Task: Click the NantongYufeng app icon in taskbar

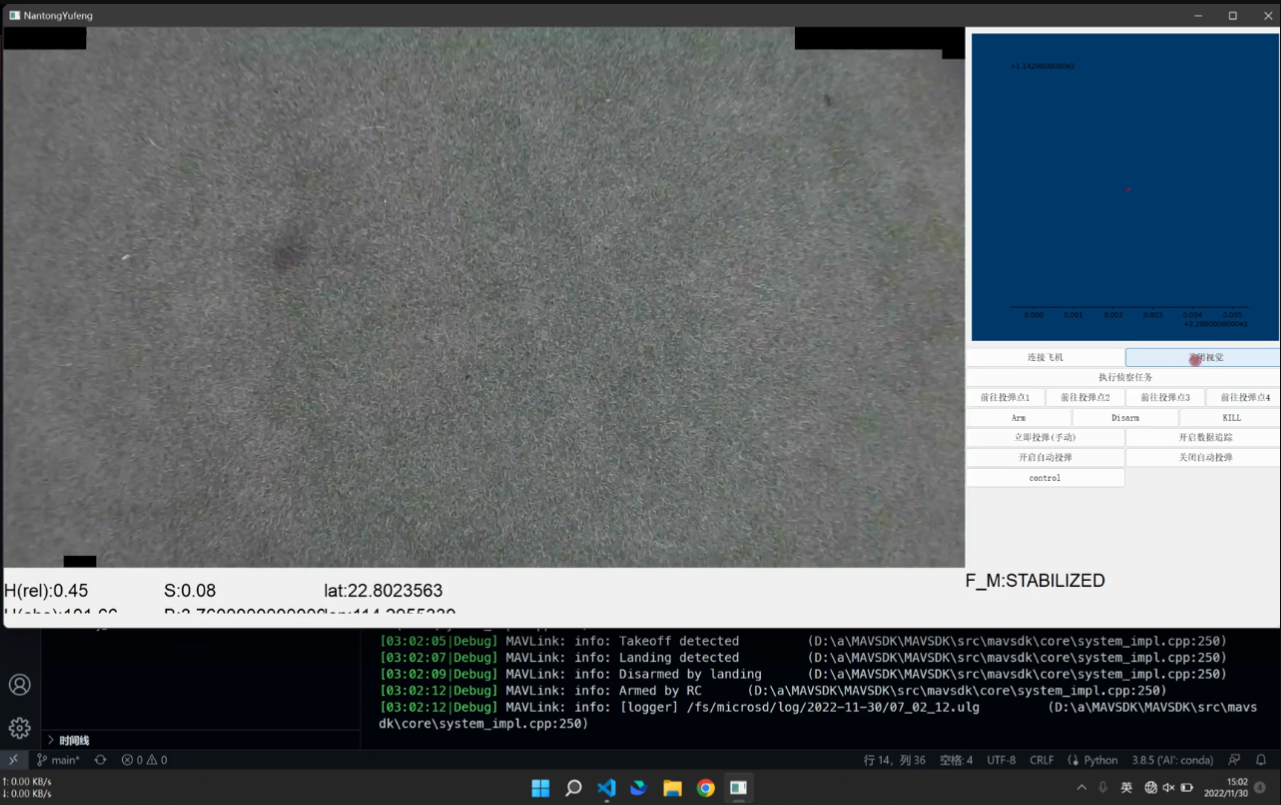Action: click(738, 788)
